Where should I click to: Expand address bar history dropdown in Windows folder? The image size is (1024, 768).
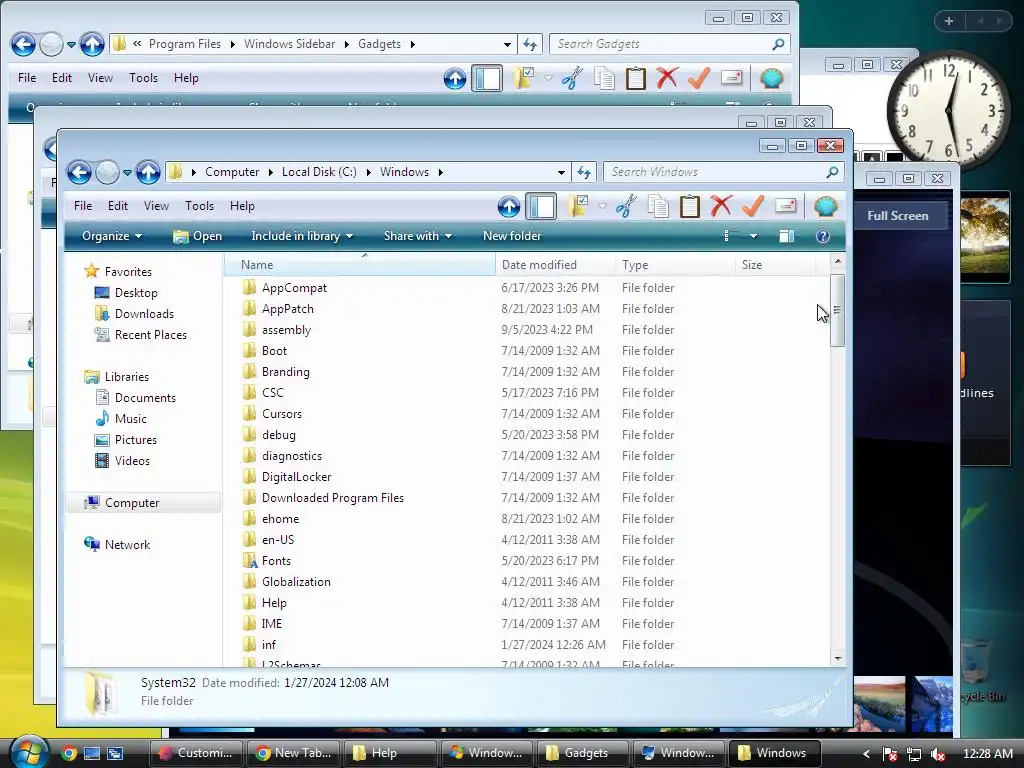[x=562, y=172]
